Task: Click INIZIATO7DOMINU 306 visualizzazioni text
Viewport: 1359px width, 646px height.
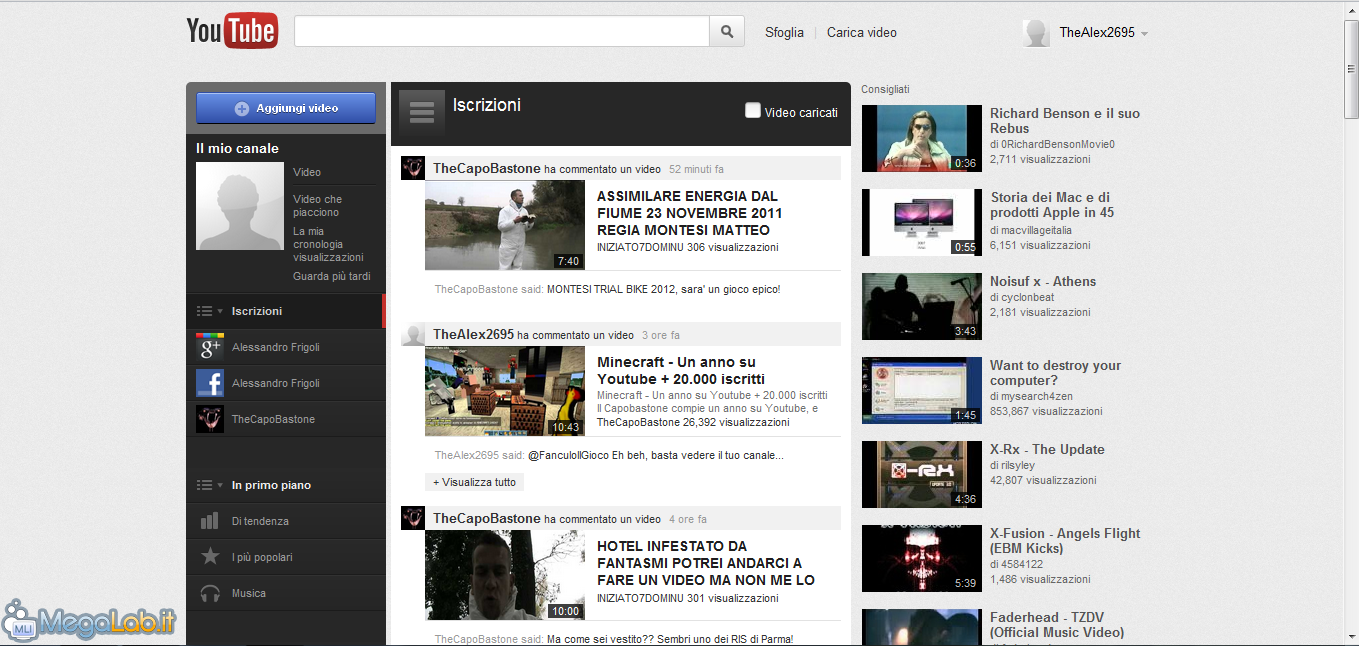Action: [687, 247]
